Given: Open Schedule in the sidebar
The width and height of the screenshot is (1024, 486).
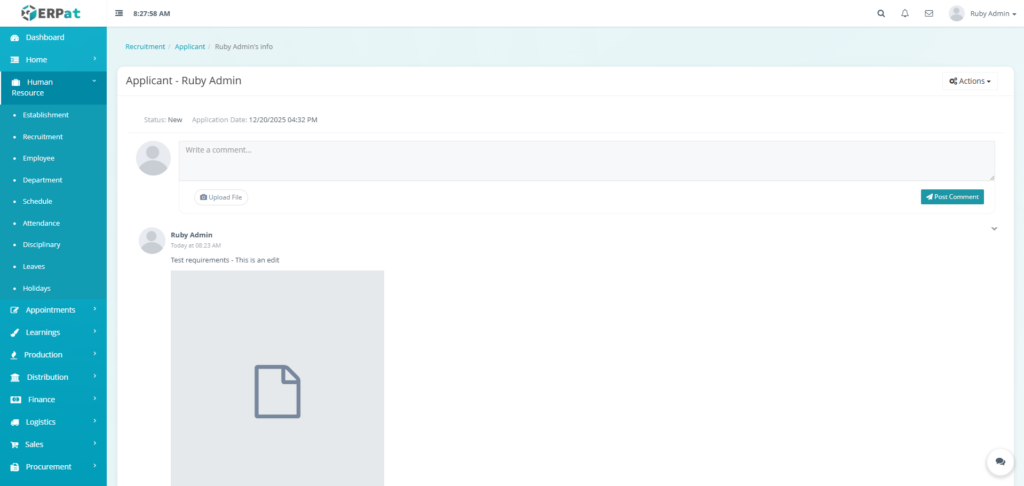Looking at the screenshot, I should [x=37, y=202].
